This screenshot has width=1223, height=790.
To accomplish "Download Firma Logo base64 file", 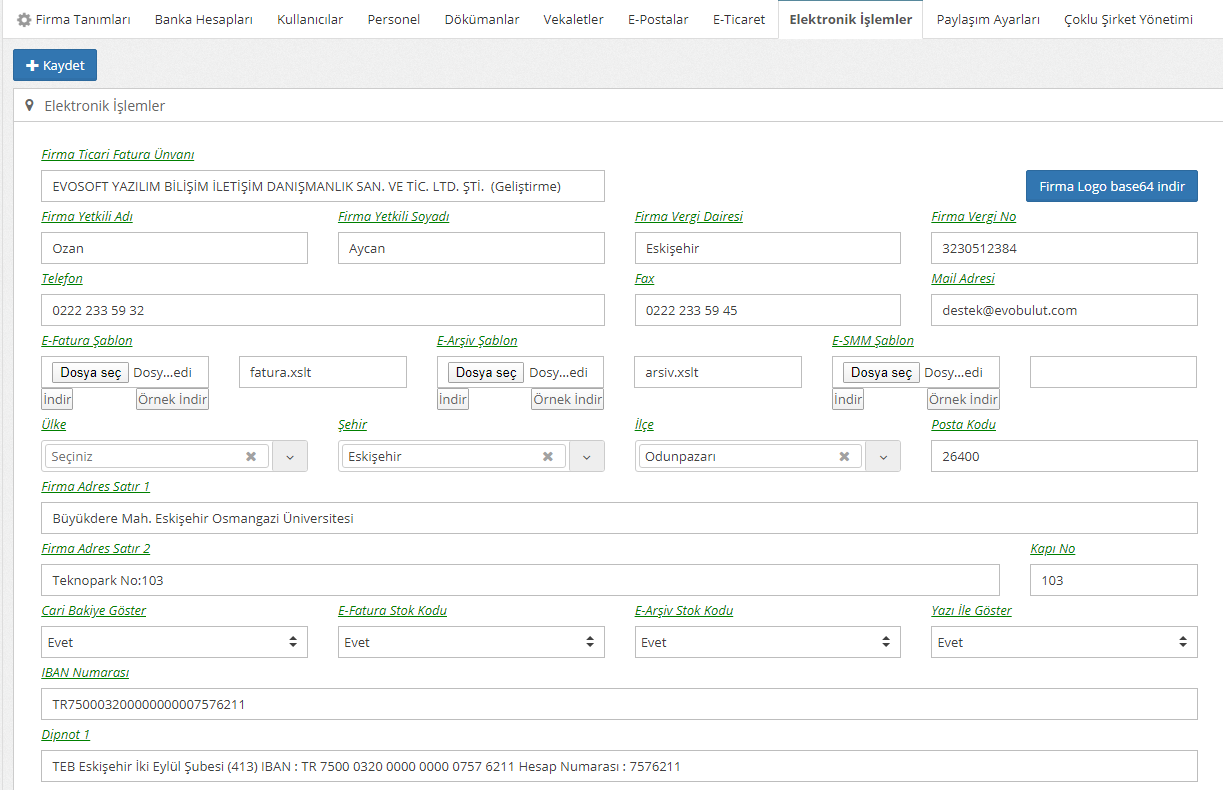I will (1111, 186).
